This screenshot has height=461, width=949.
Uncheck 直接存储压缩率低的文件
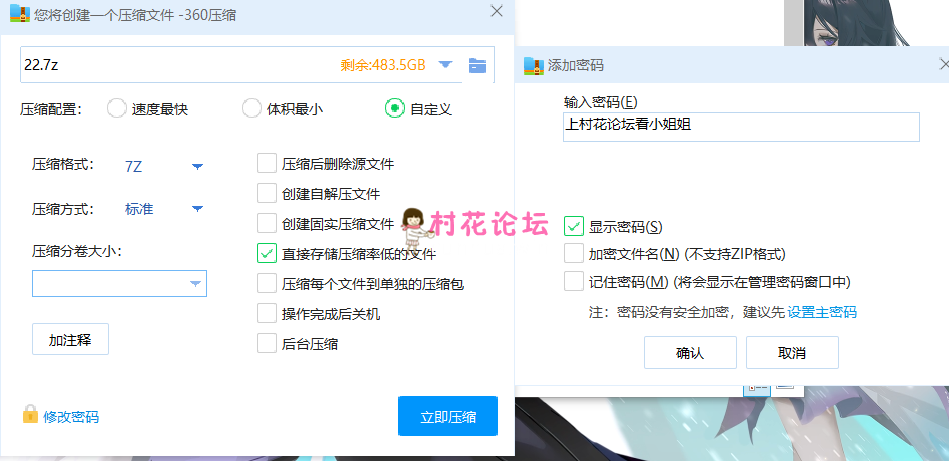(x=267, y=253)
